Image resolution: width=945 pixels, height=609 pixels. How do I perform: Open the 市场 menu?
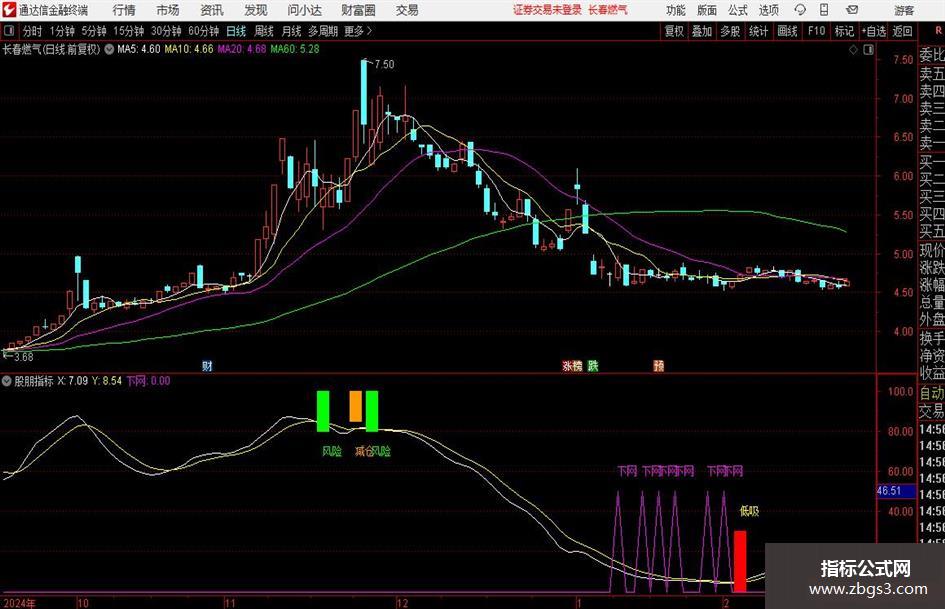(168, 10)
